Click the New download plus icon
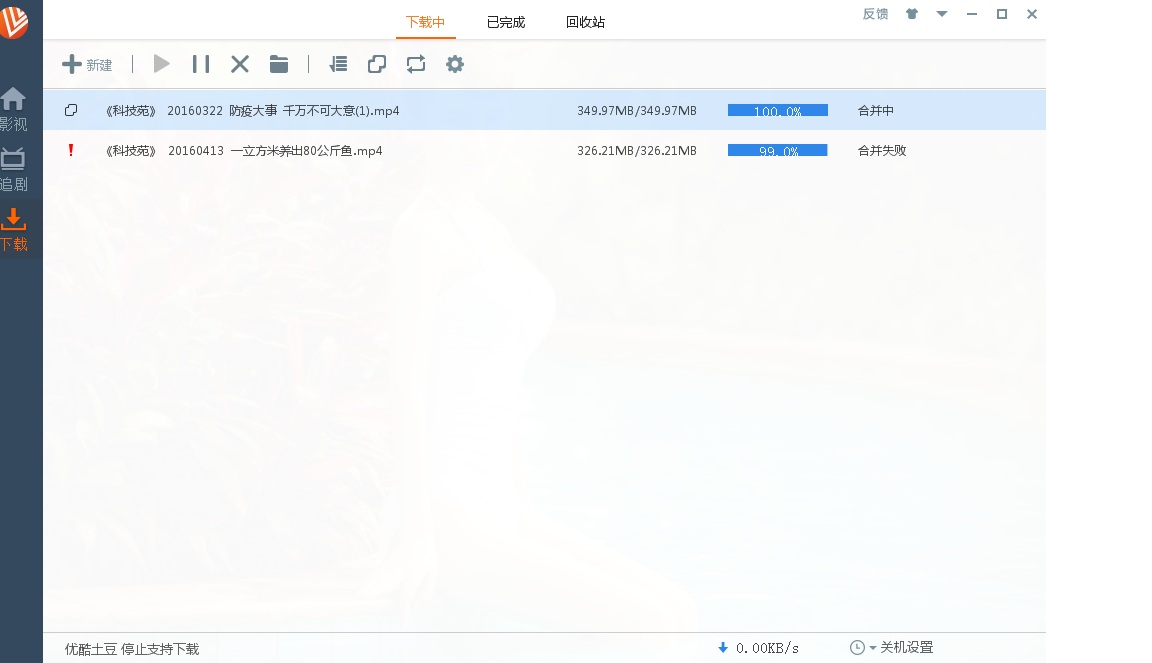This screenshot has width=1152, height=663. (x=72, y=64)
